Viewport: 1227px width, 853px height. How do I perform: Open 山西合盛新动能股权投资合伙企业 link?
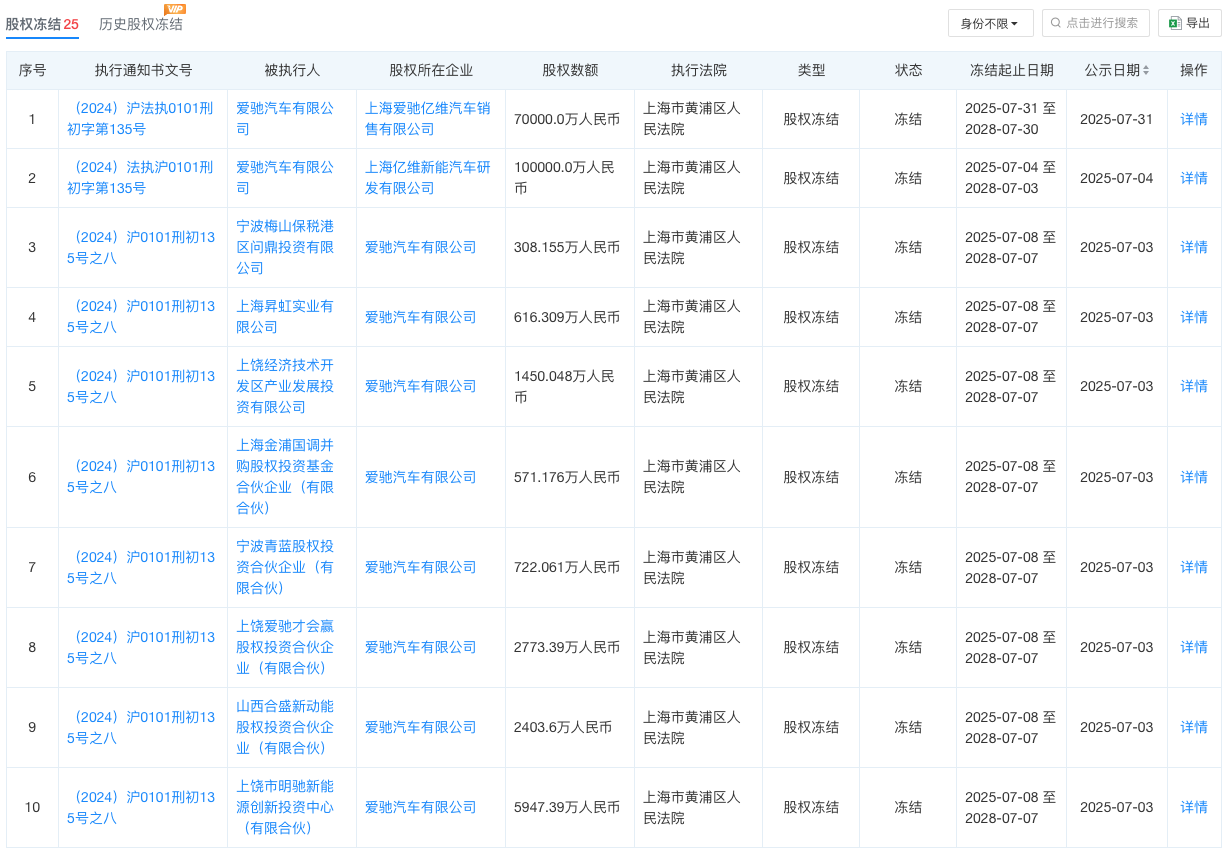pos(285,727)
